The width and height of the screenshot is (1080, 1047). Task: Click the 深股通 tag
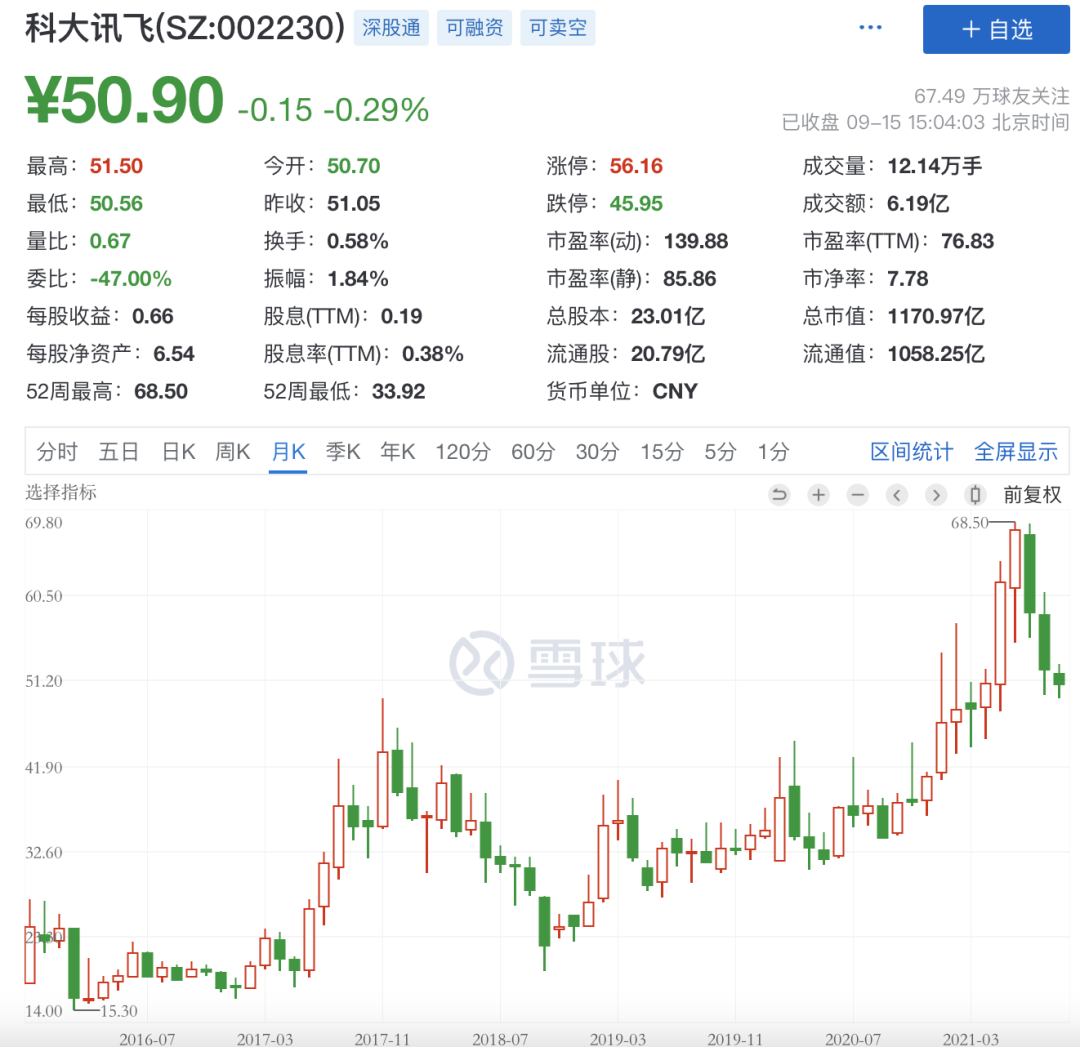tap(391, 28)
